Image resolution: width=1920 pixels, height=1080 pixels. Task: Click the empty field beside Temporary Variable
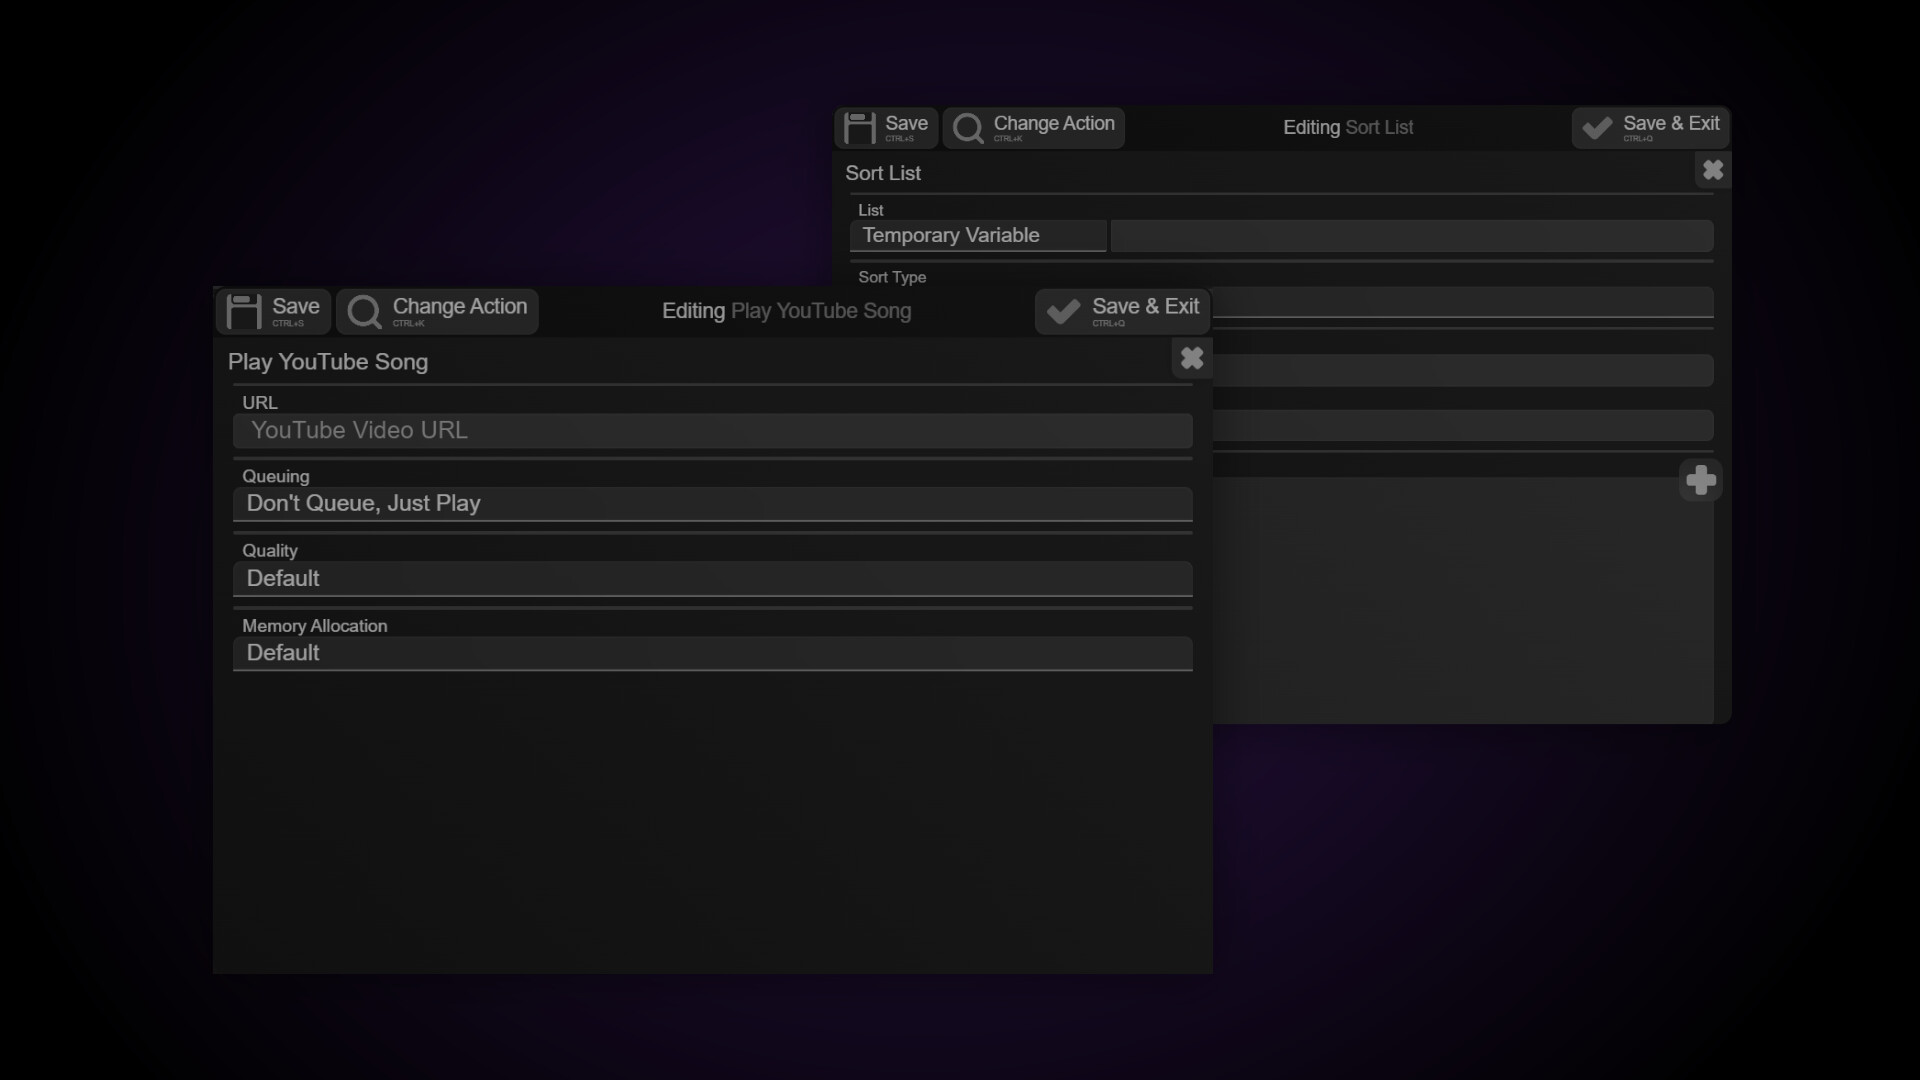tap(1412, 235)
